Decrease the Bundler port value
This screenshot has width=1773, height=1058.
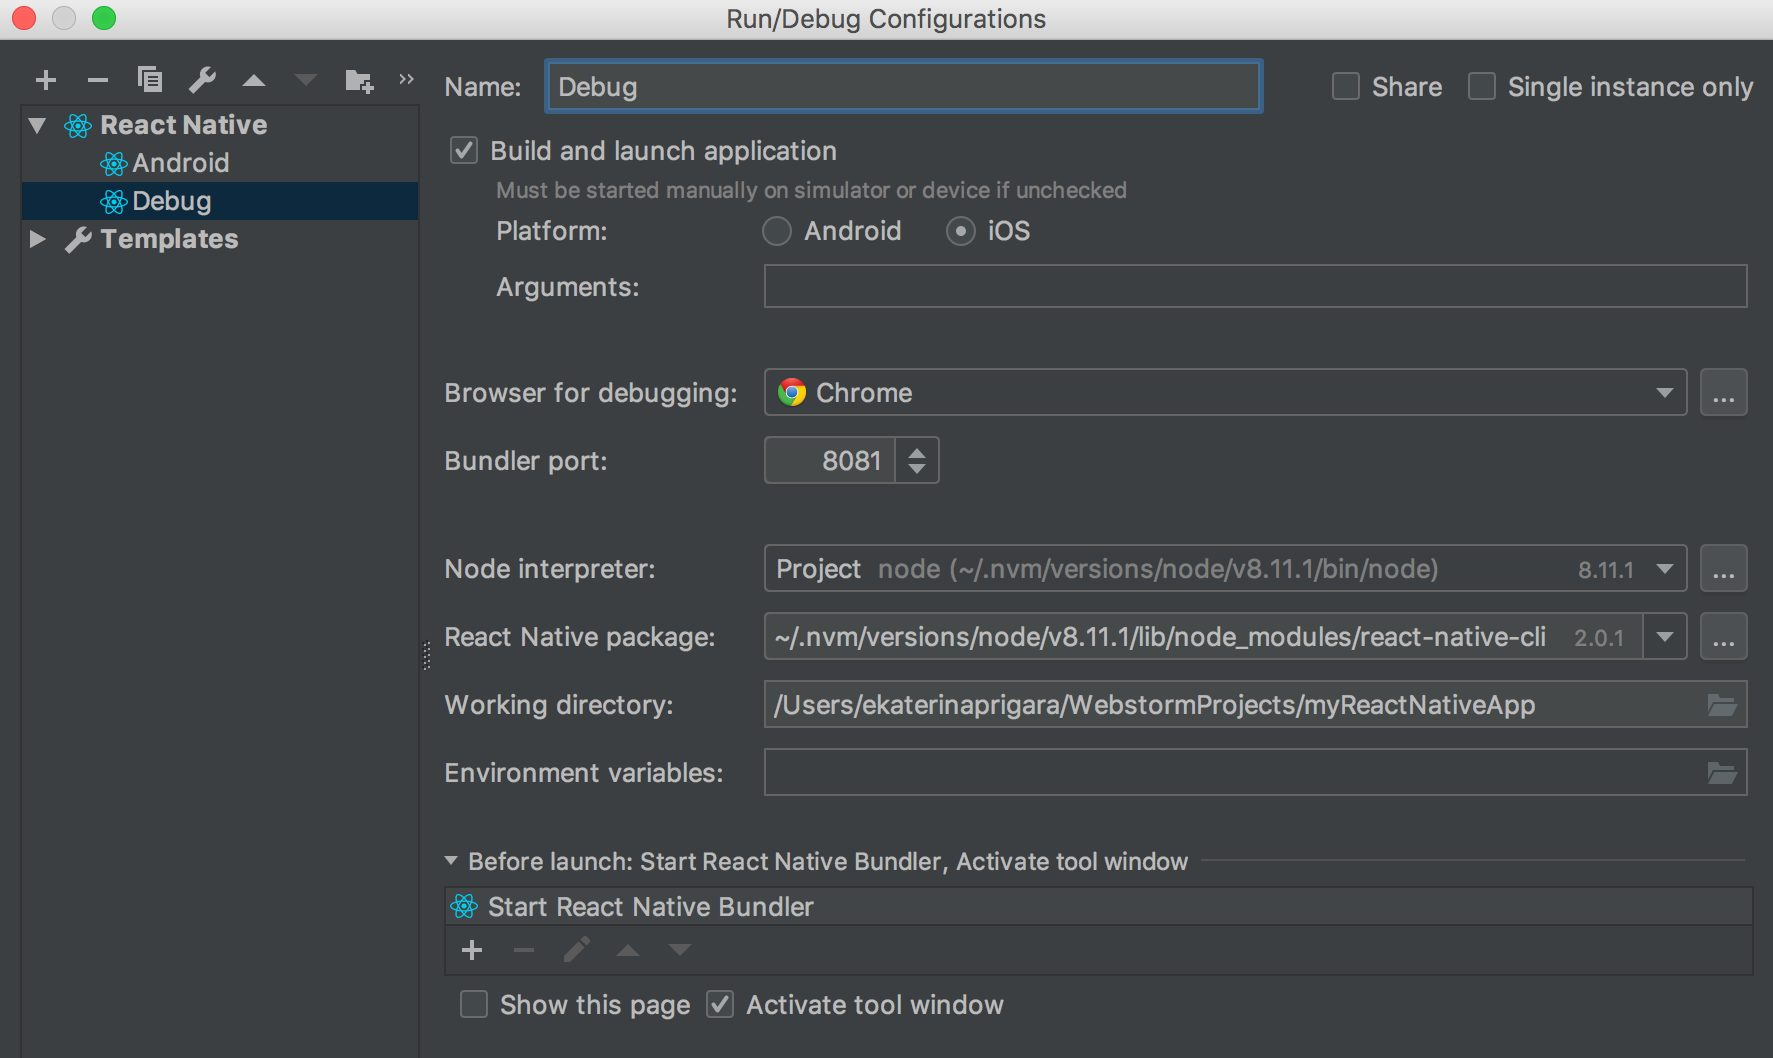(x=917, y=468)
